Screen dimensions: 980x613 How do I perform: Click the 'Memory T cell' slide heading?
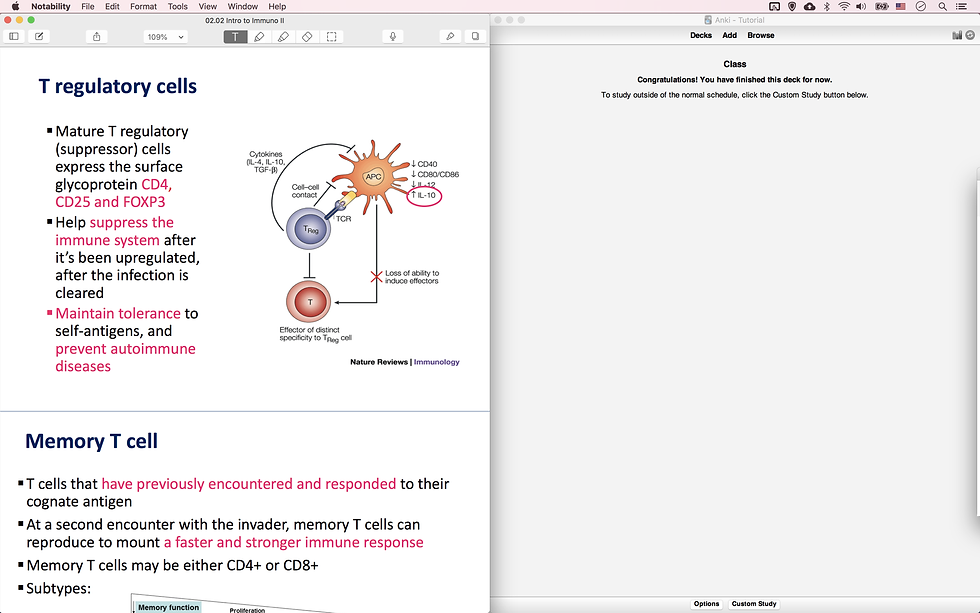[x=91, y=441]
